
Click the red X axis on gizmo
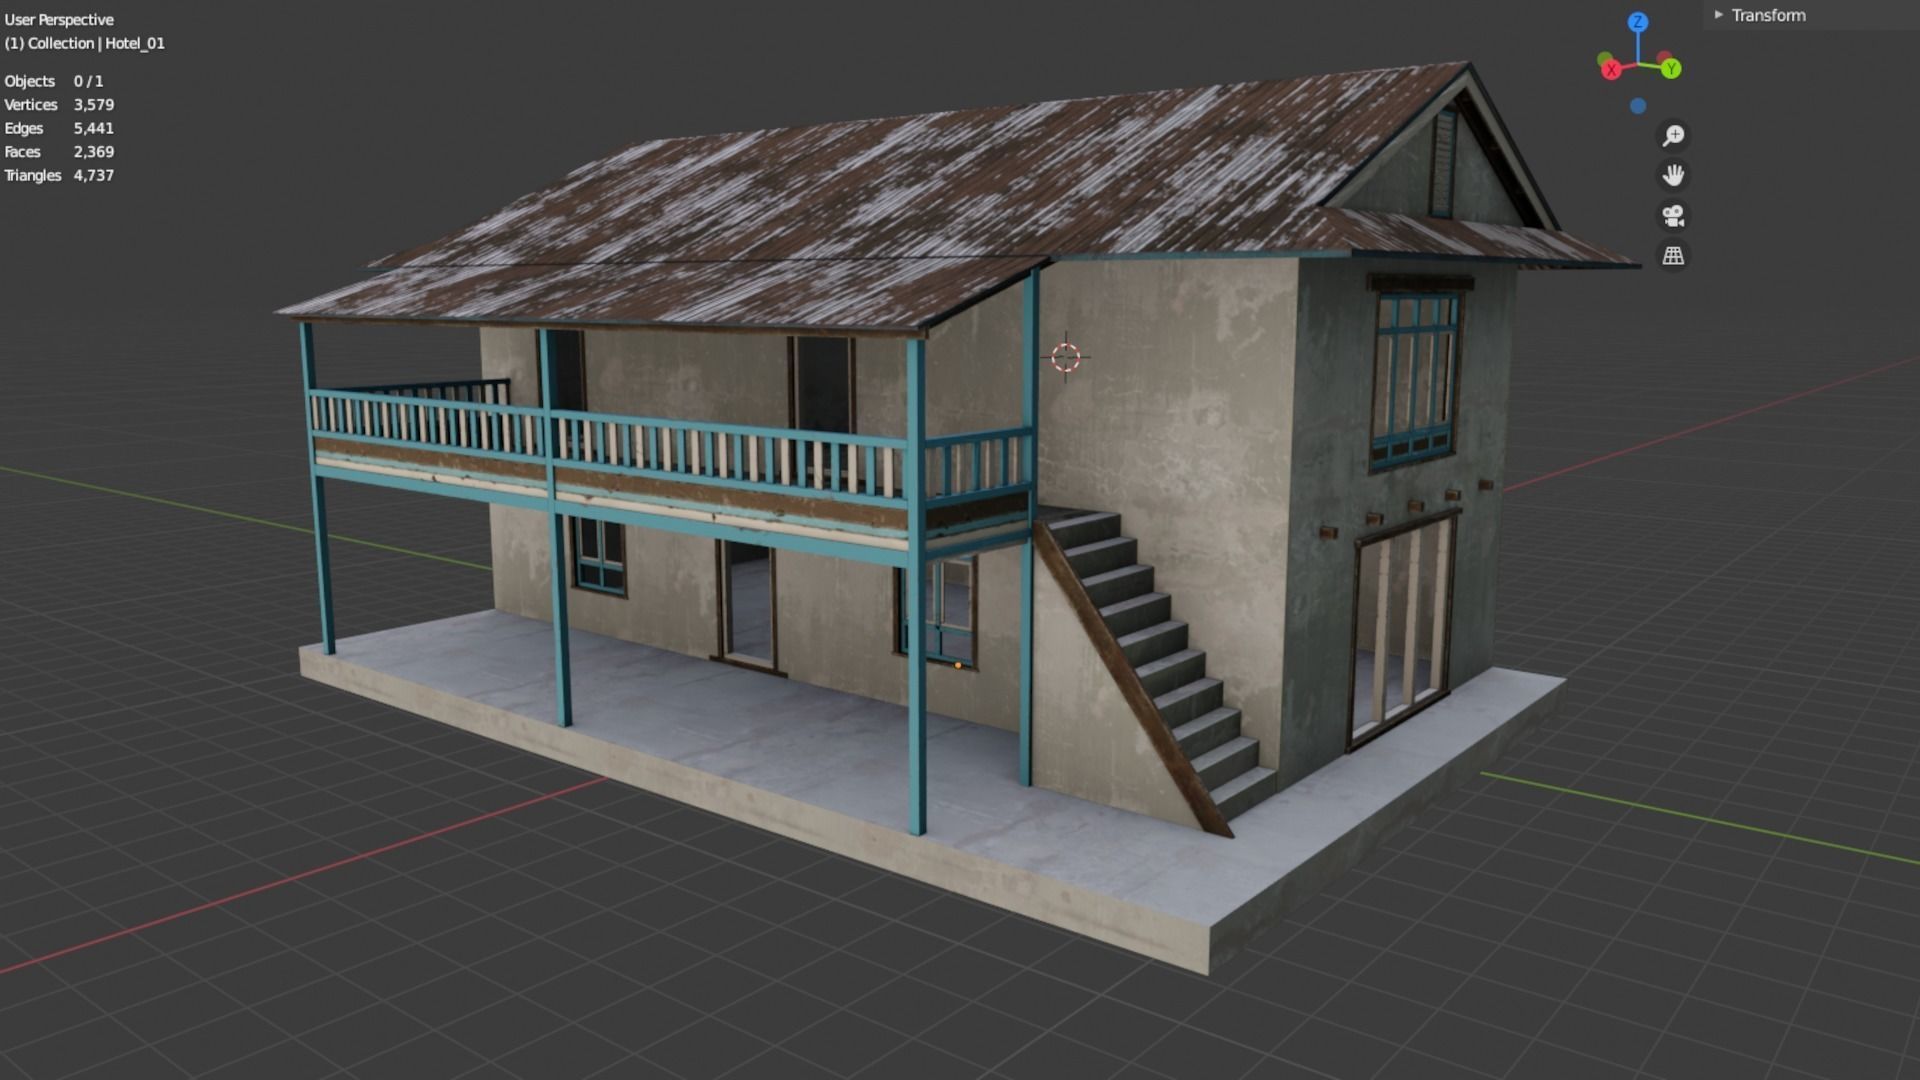tap(1611, 70)
